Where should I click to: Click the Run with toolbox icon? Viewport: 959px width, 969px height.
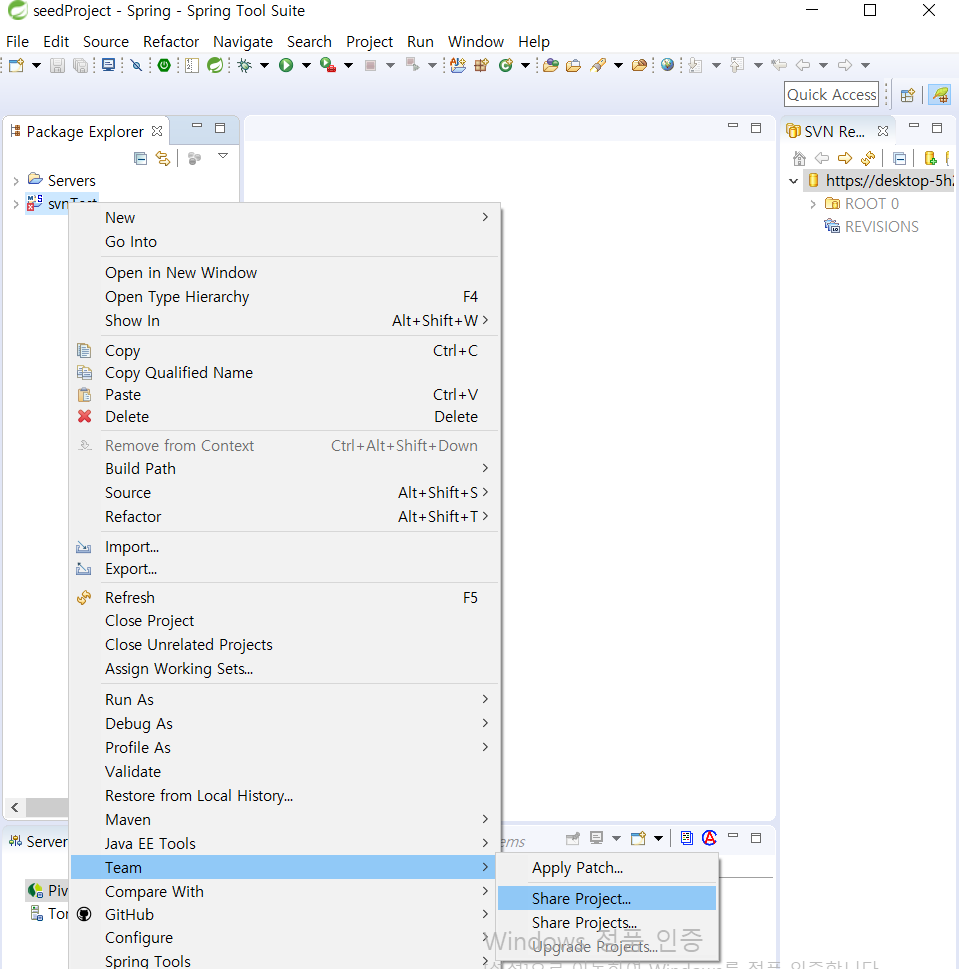[x=327, y=65]
